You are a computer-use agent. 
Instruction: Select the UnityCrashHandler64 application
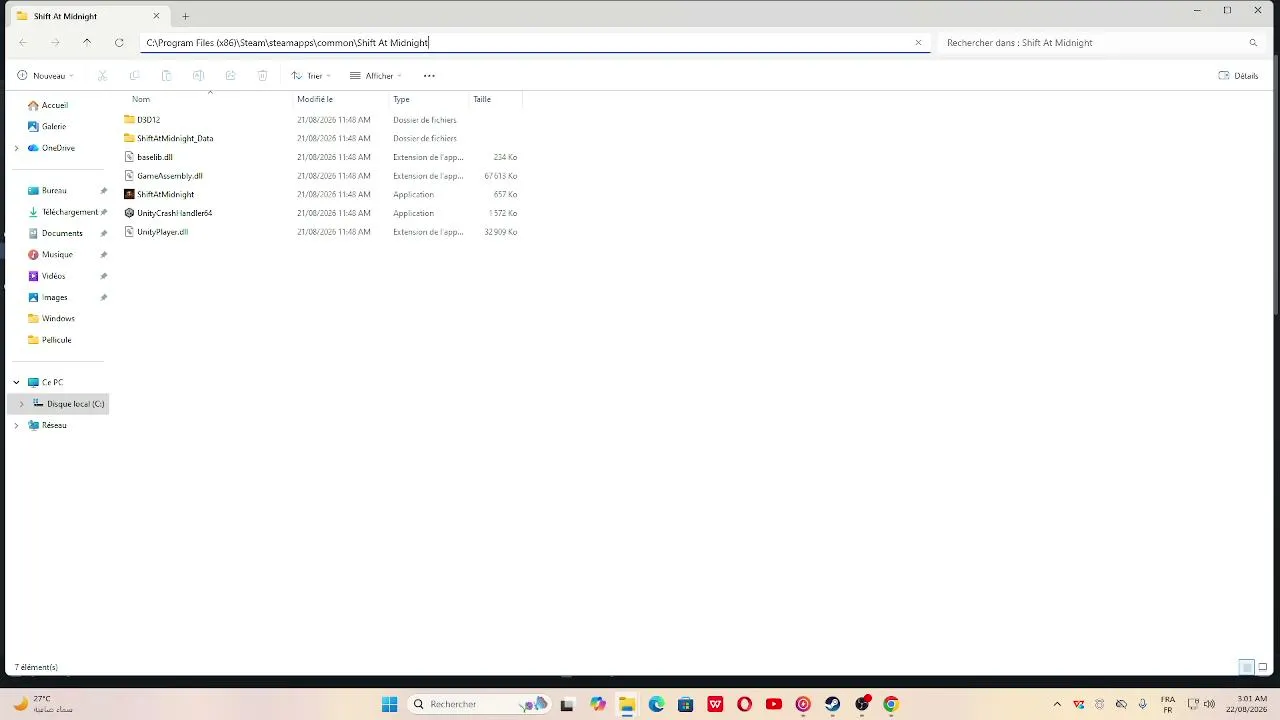click(174, 213)
